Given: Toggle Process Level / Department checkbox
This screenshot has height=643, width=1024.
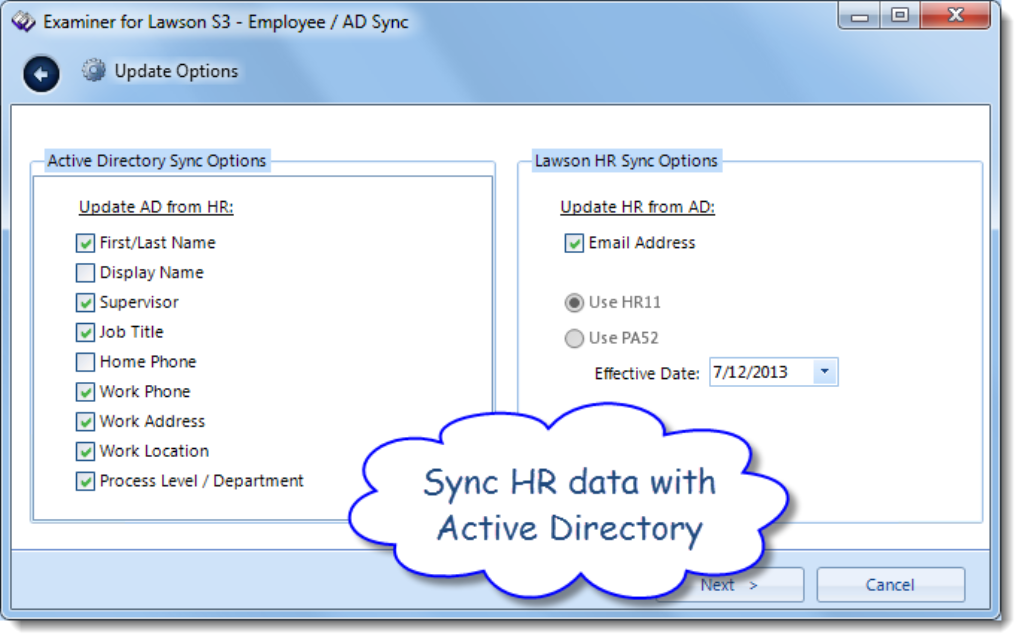Looking at the screenshot, I should [x=85, y=481].
